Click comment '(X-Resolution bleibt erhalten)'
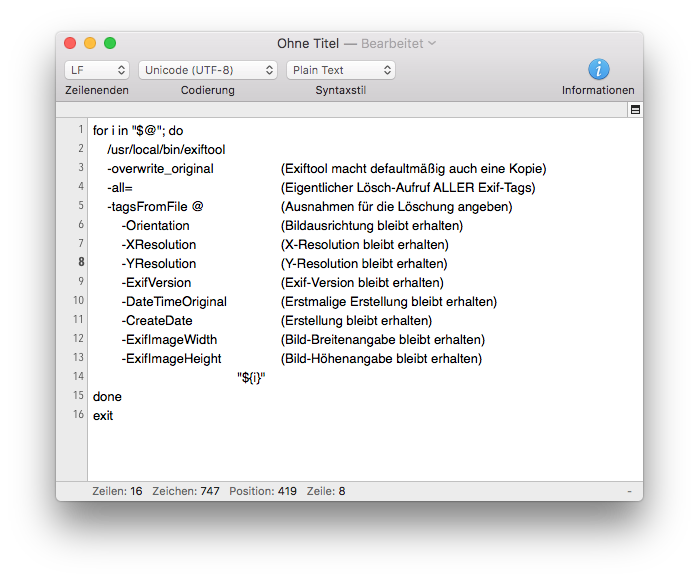 point(365,244)
